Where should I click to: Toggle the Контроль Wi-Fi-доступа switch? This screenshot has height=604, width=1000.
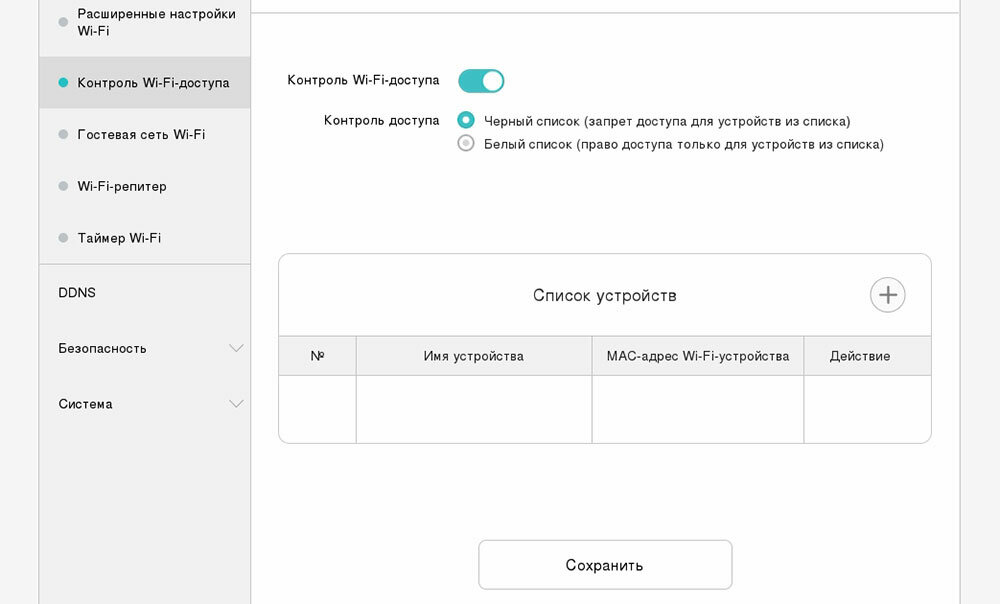(481, 81)
